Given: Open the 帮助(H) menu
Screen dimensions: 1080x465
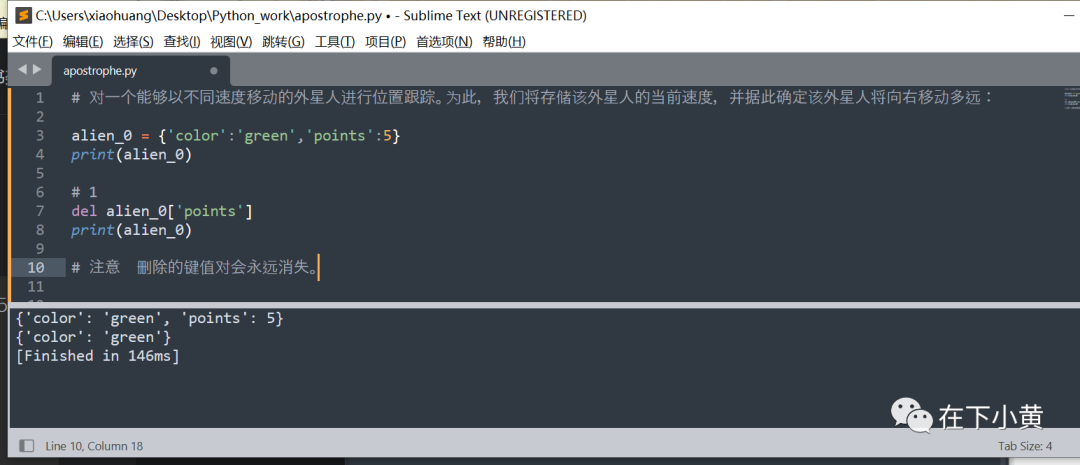Looking at the screenshot, I should (504, 42).
